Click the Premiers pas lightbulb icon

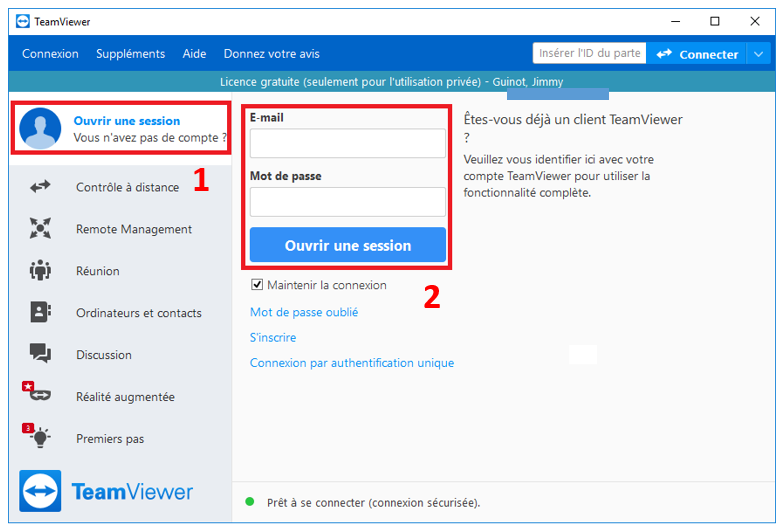(x=37, y=437)
